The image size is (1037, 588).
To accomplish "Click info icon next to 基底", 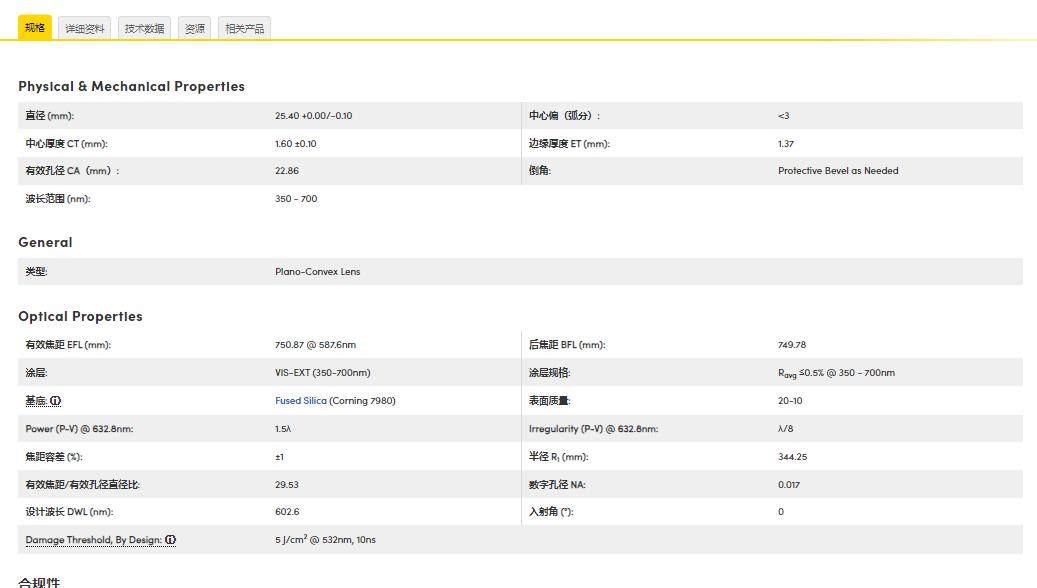I will (56, 401).
